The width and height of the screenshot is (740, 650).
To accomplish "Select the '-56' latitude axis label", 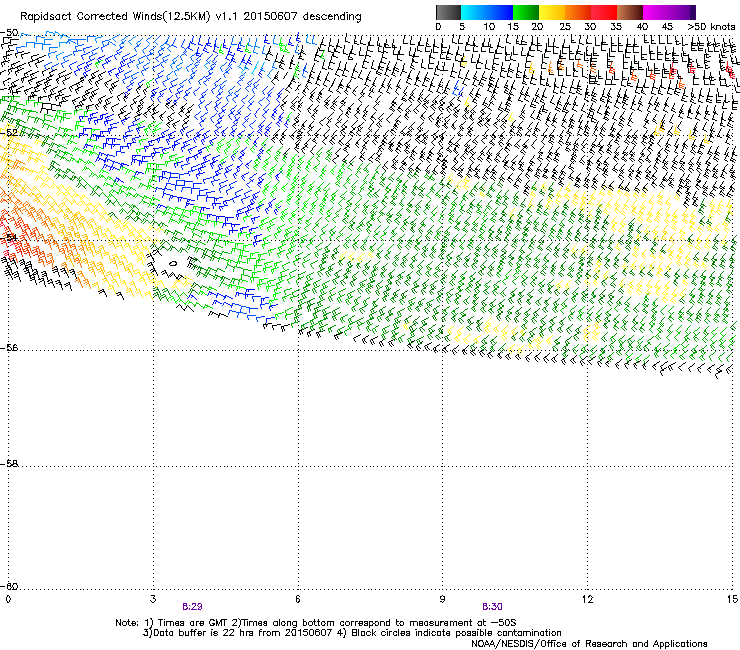I will tap(9, 348).
